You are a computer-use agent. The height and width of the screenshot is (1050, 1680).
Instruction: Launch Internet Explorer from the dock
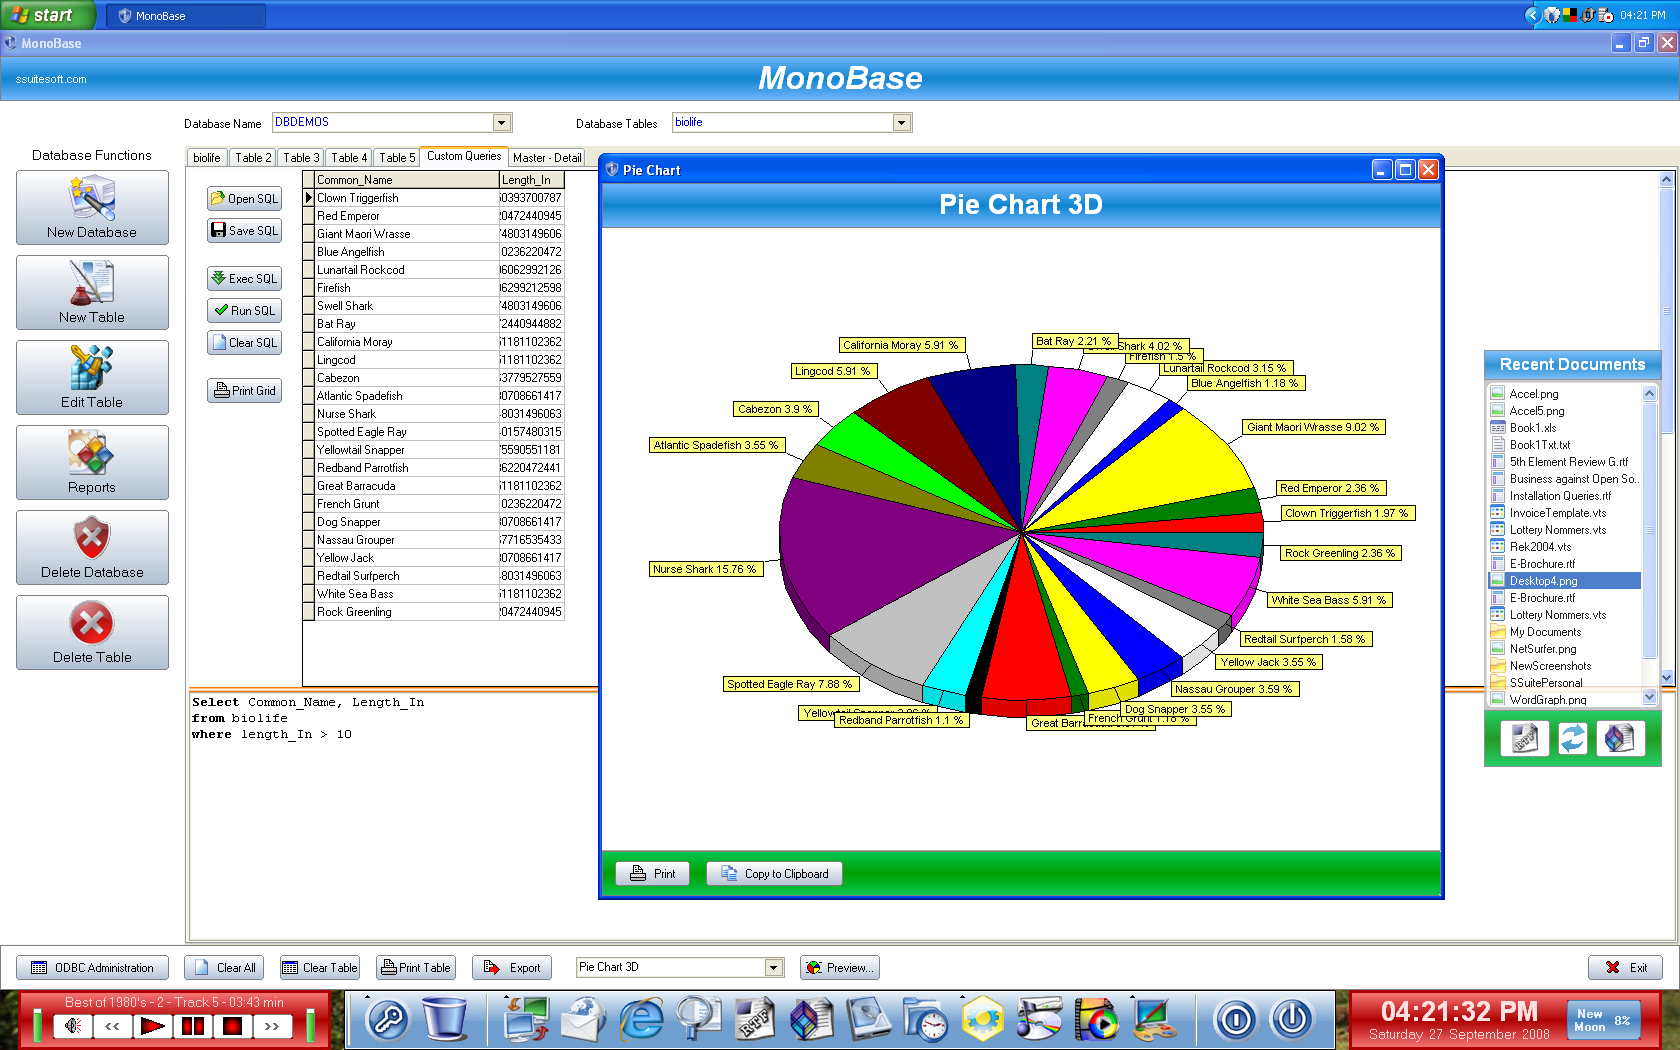tap(641, 1020)
